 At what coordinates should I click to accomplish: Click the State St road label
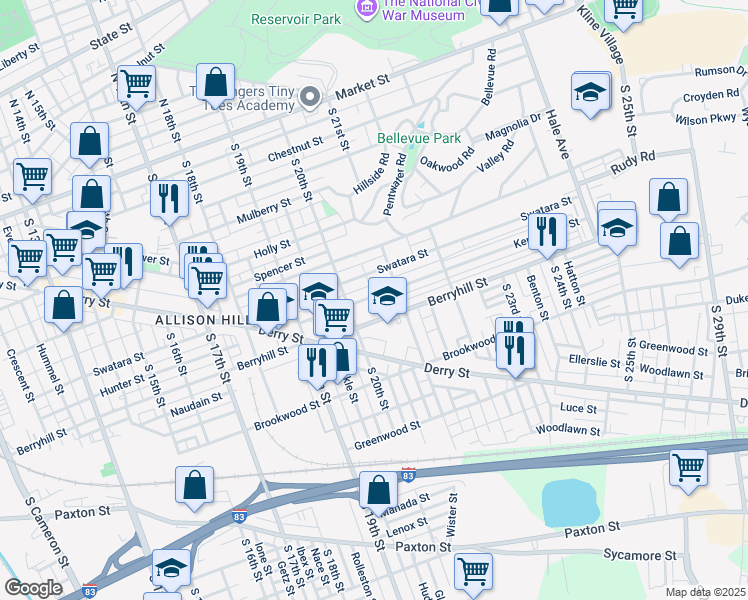point(111,36)
